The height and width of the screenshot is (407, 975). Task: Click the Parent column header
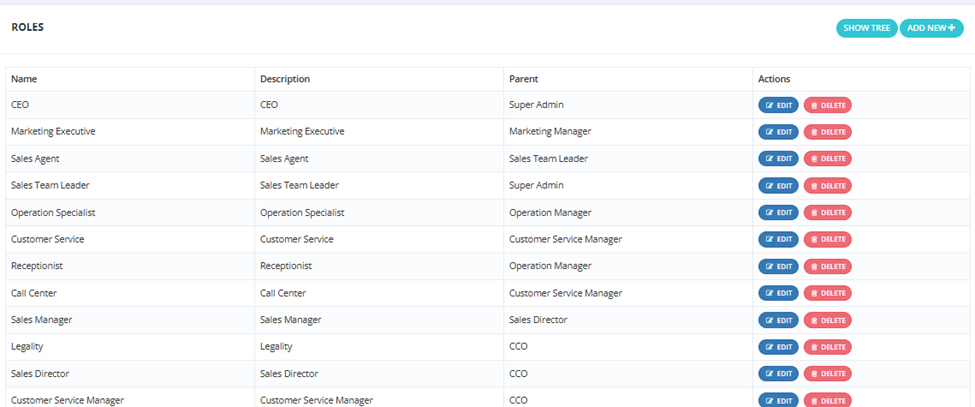coord(524,79)
